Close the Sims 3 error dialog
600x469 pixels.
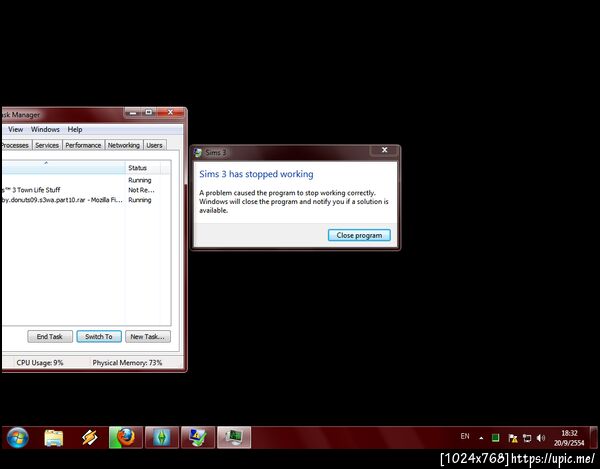point(385,150)
